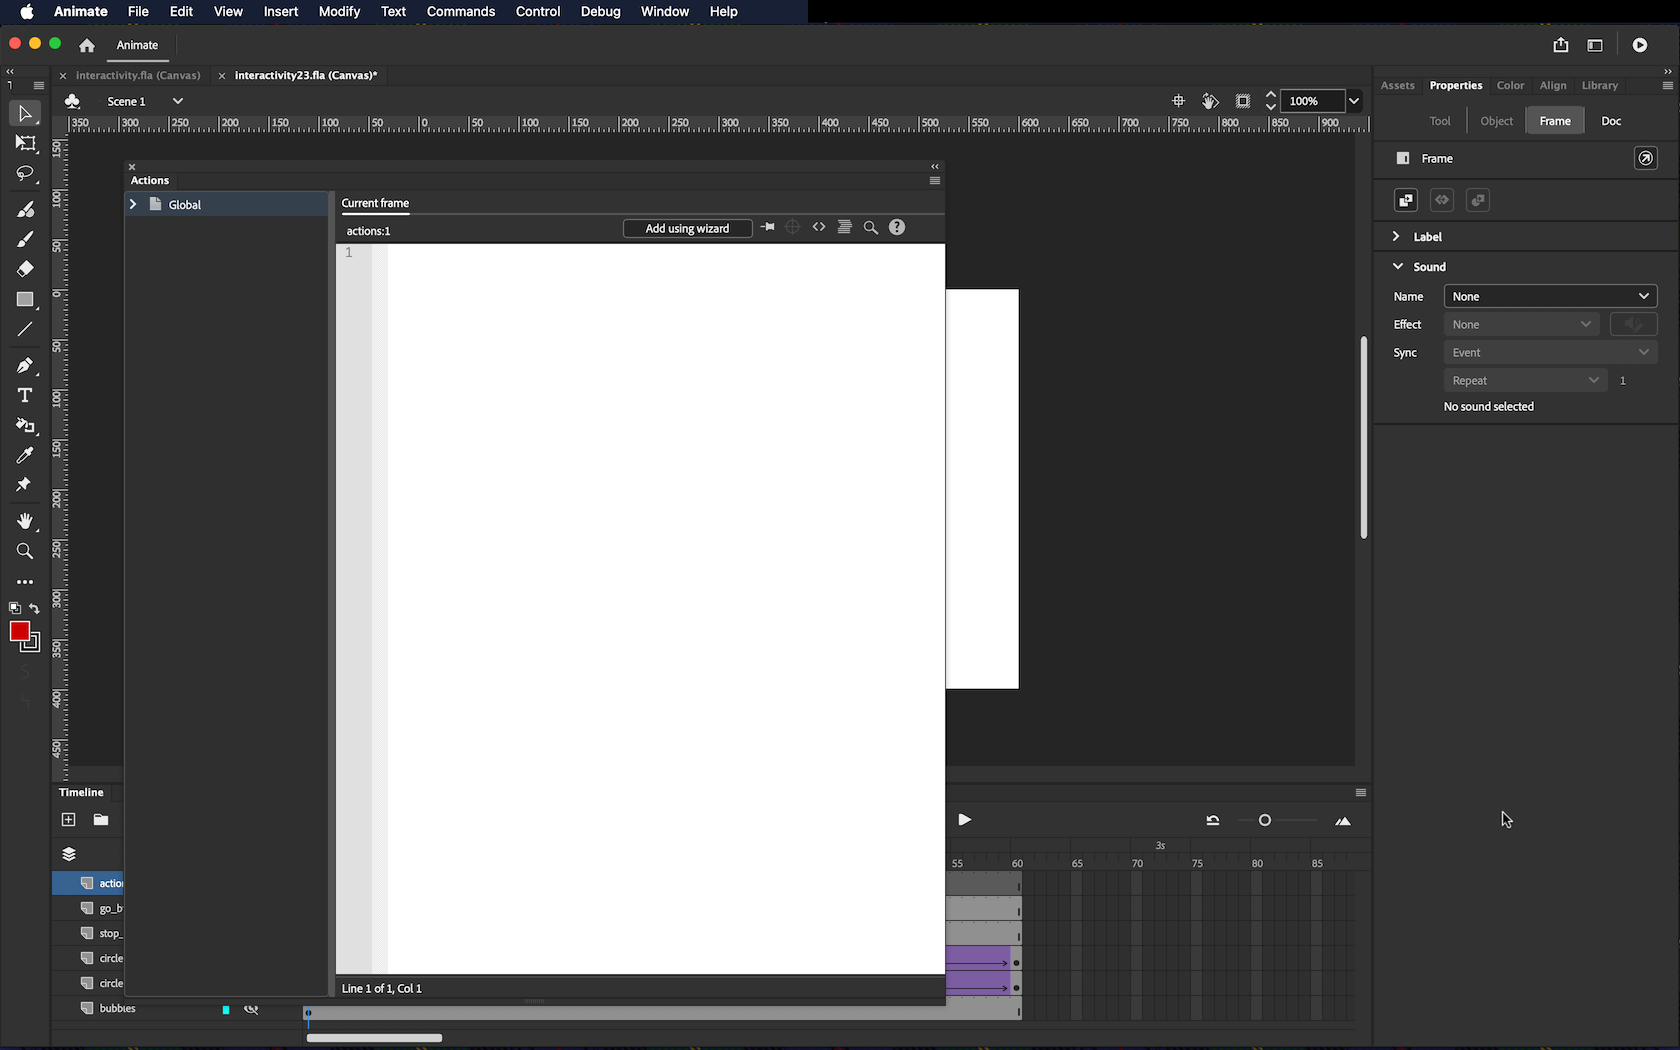This screenshot has height=1050, width=1680.
Task: Toggle loop playback in timeline
Action: [x=1213, y=821]
